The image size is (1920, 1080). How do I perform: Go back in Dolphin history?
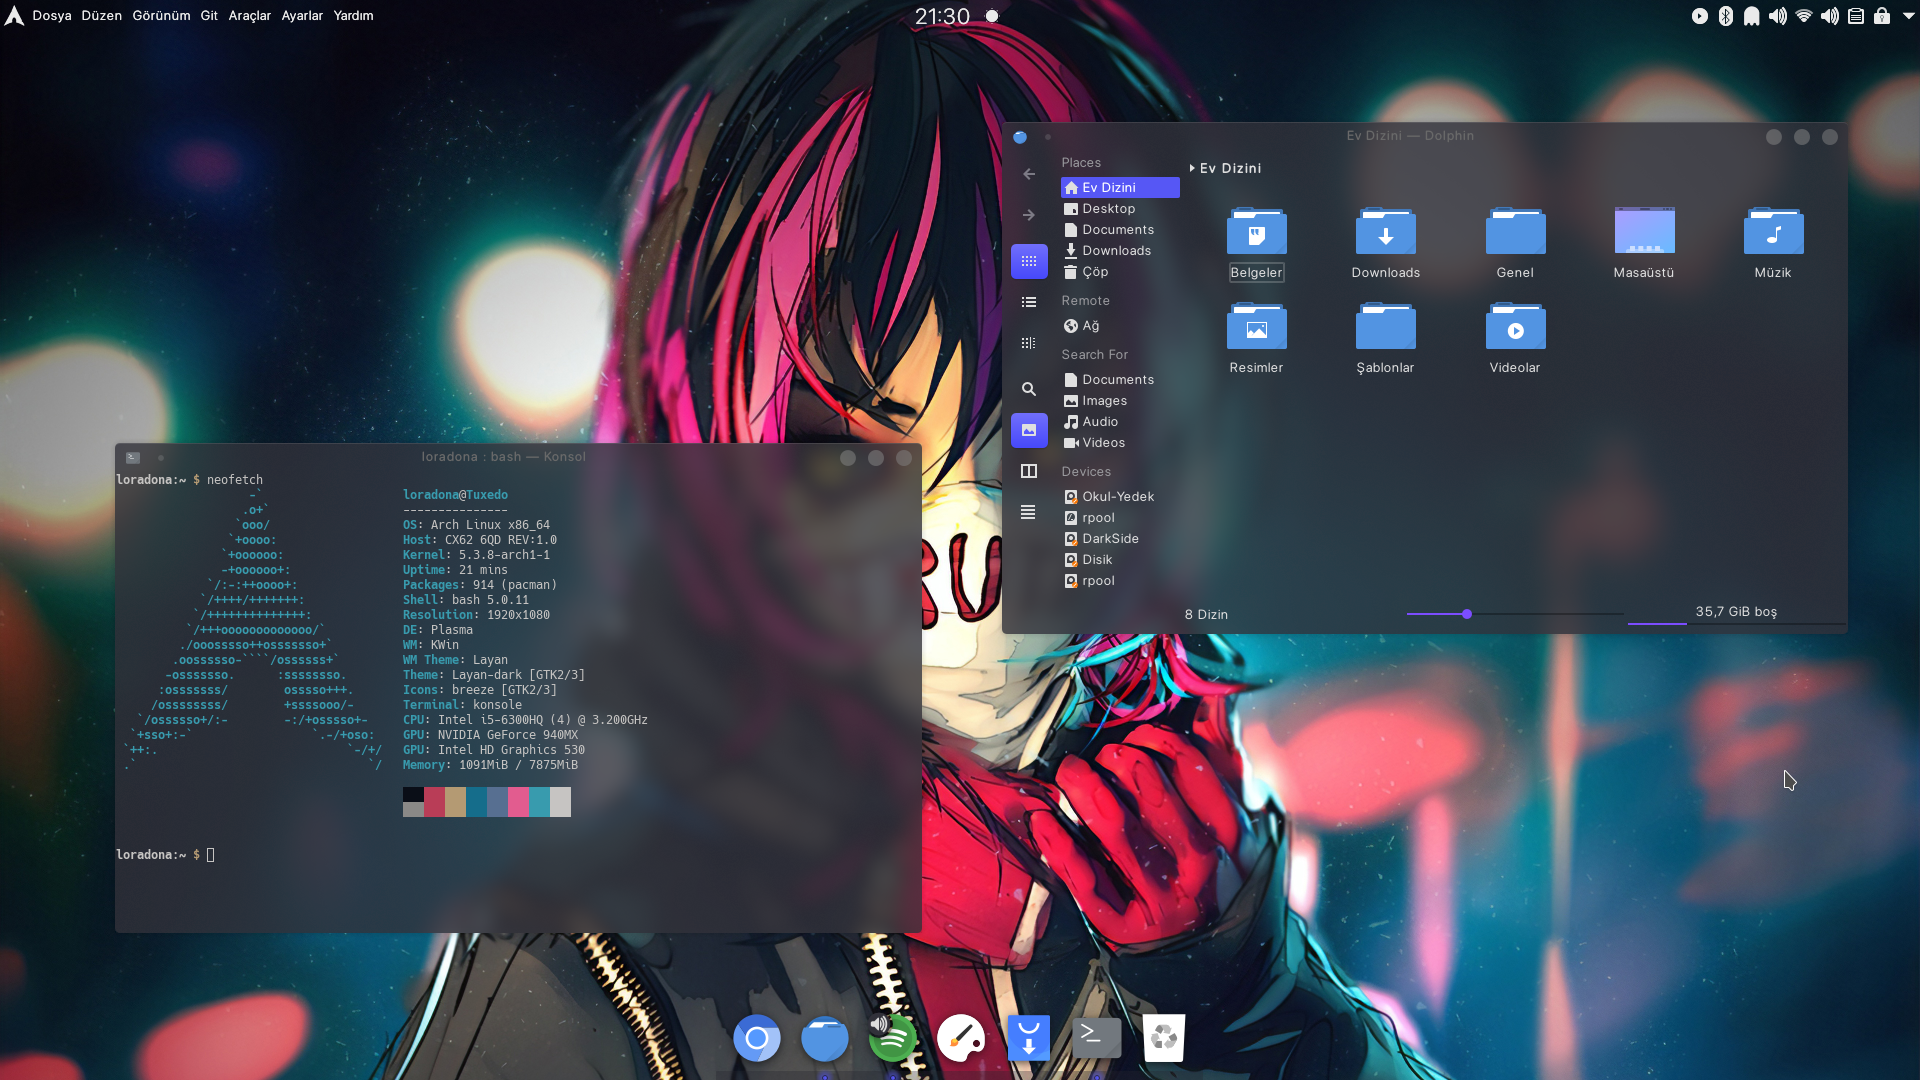point(1029,174)
